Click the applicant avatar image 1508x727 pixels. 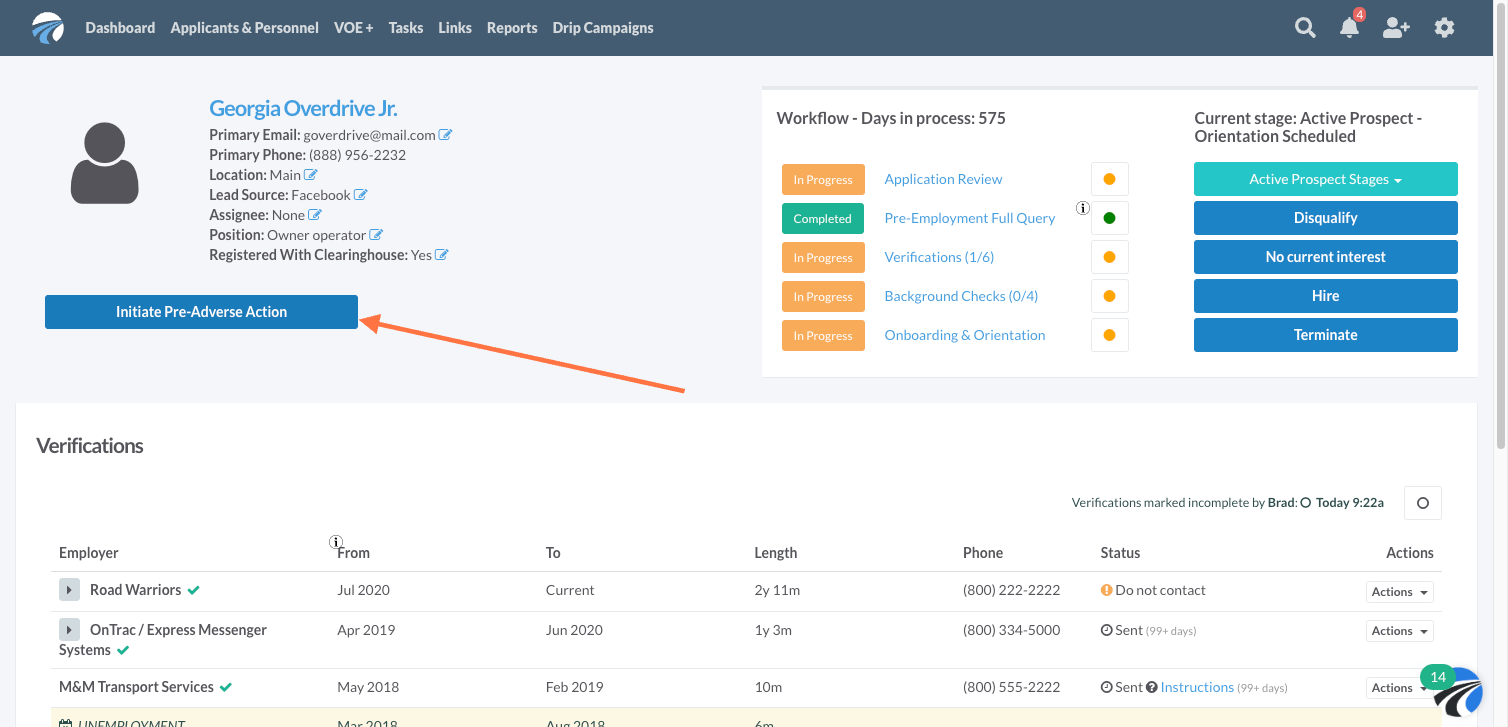105,163
